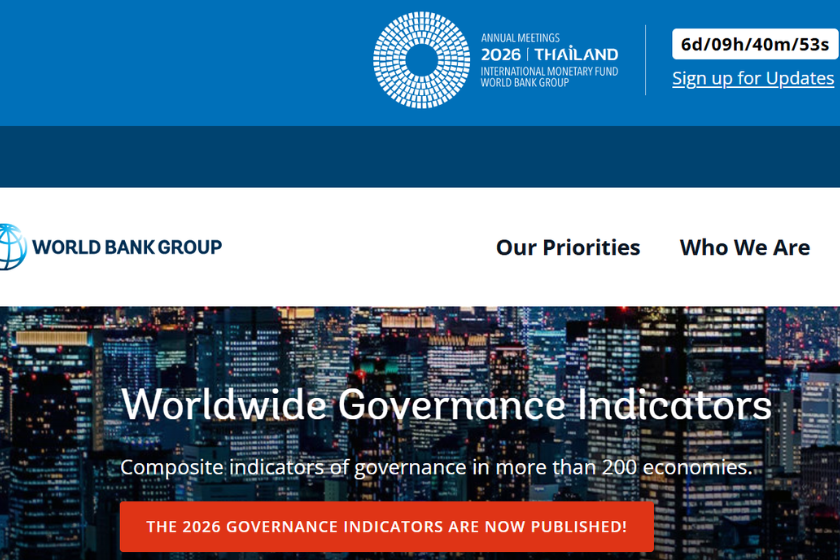Click the countdown timer 6d/09h/40m/53s

pos(755,44)
